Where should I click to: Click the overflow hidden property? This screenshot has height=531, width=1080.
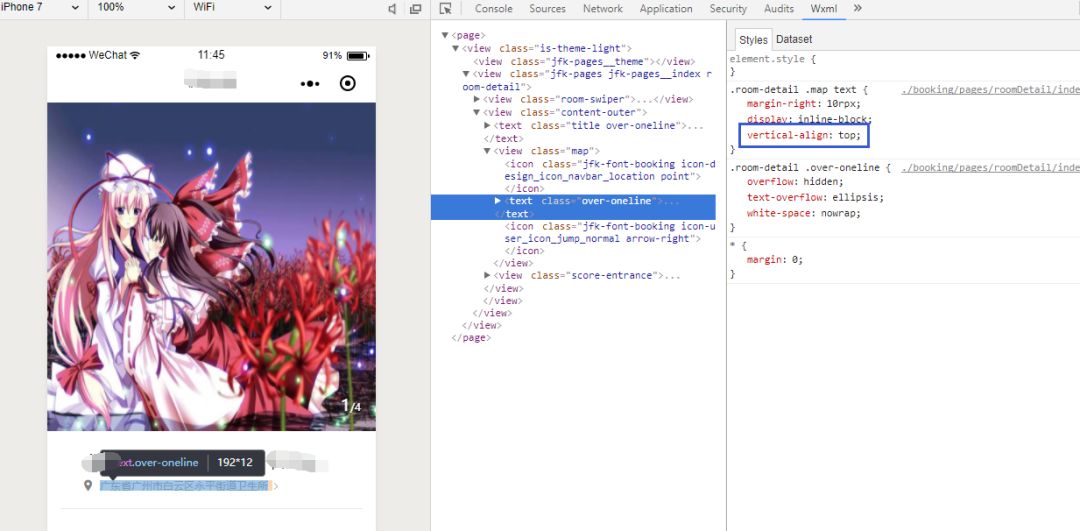pos(795,182)
